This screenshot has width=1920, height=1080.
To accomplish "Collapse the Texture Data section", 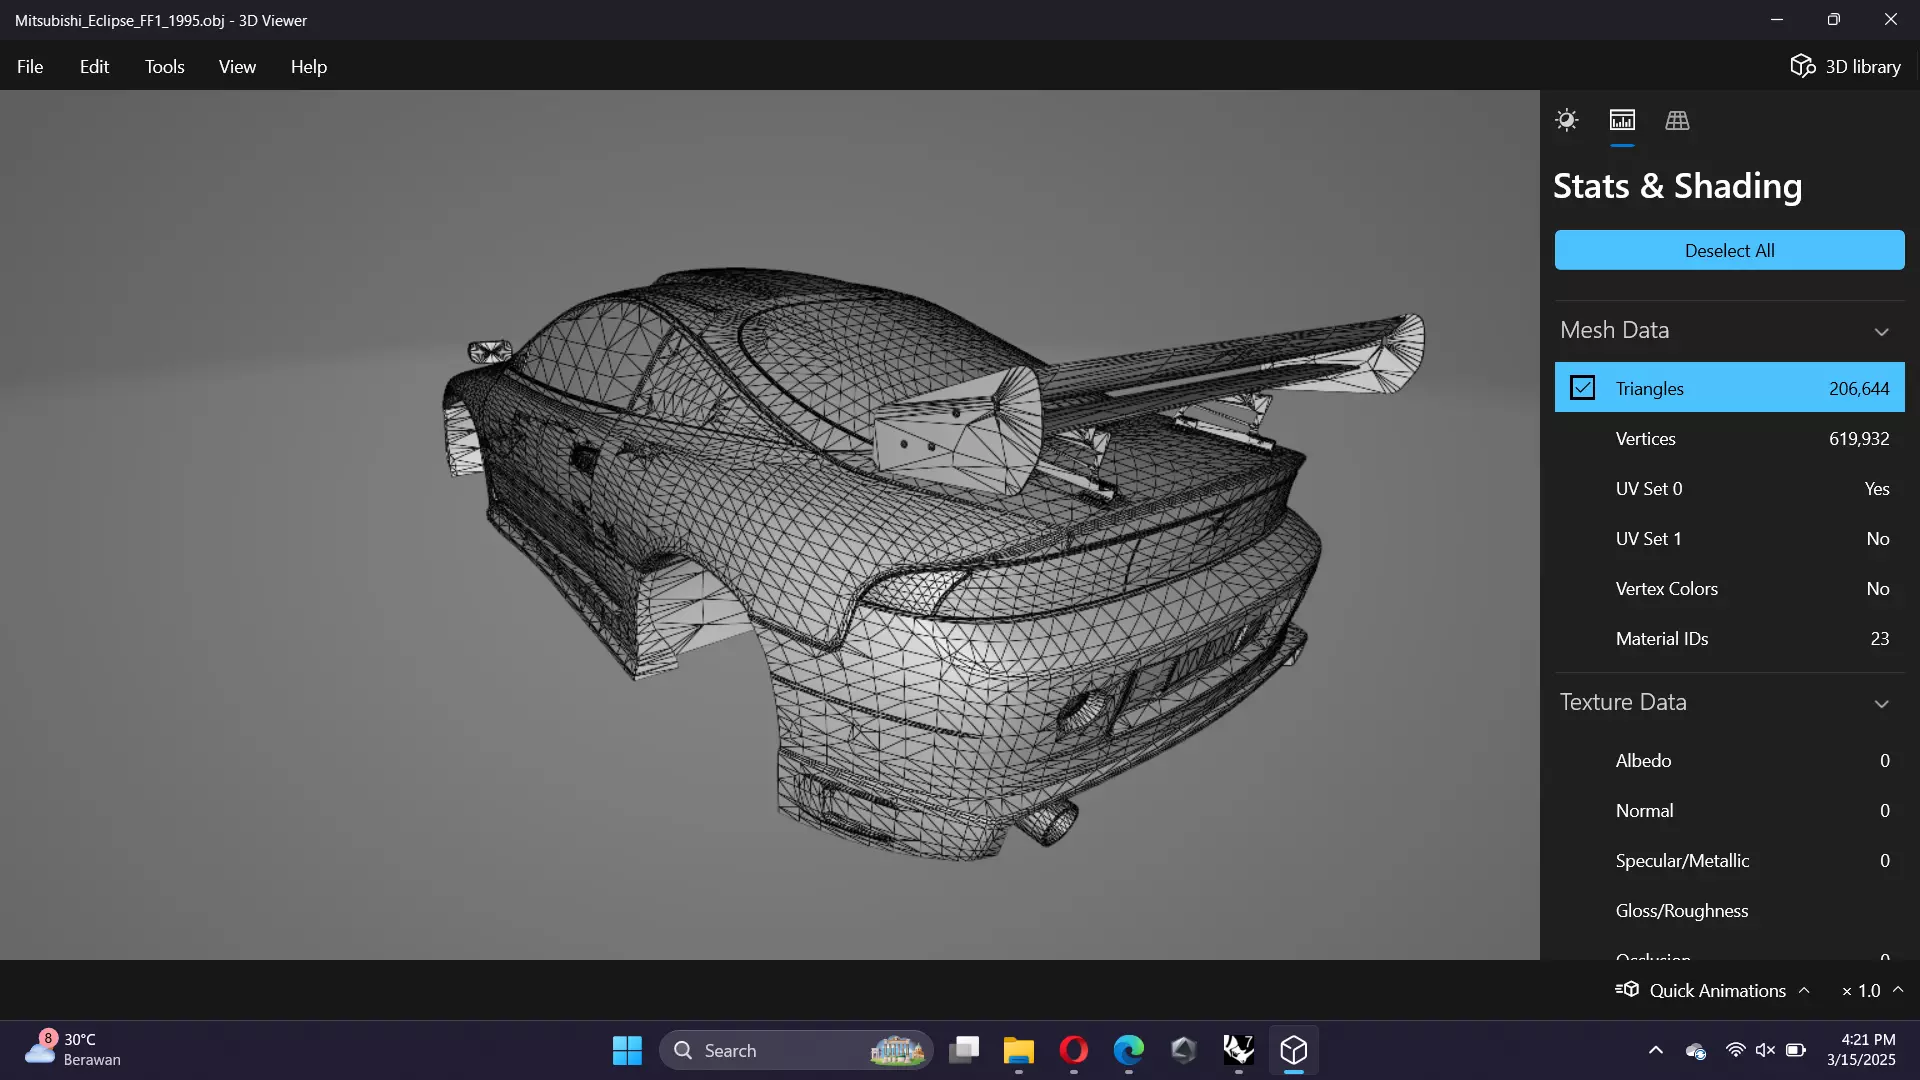I will (1881, 703).
